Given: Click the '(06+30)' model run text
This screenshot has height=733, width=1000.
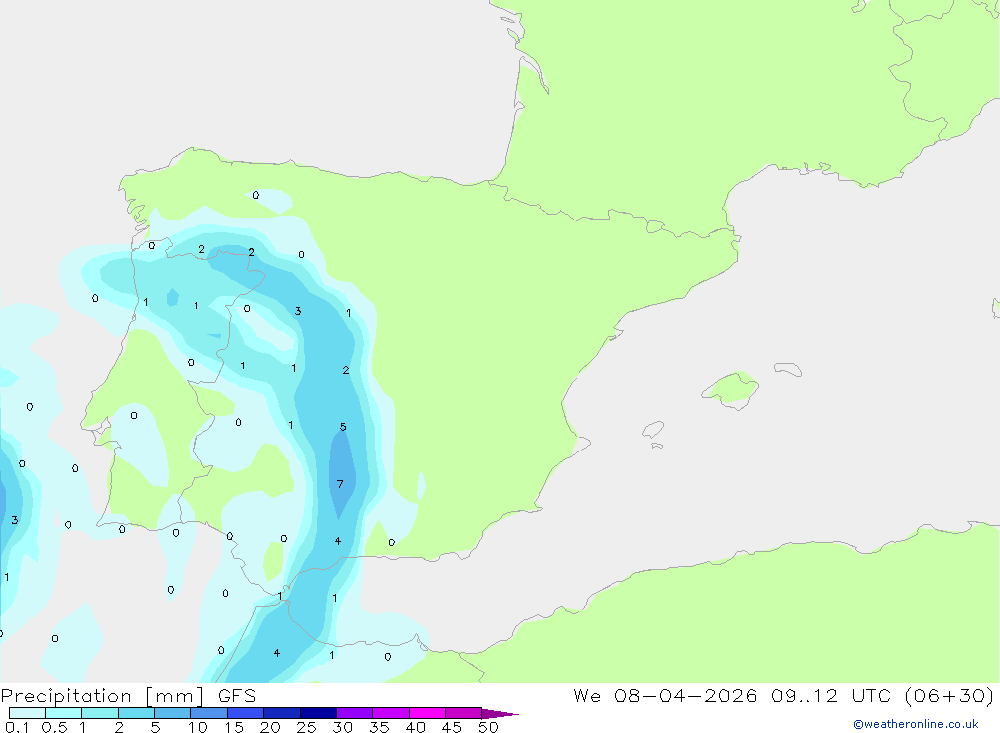Looking at the screenshot, I should pyautogui.click(x=949, y=695).
